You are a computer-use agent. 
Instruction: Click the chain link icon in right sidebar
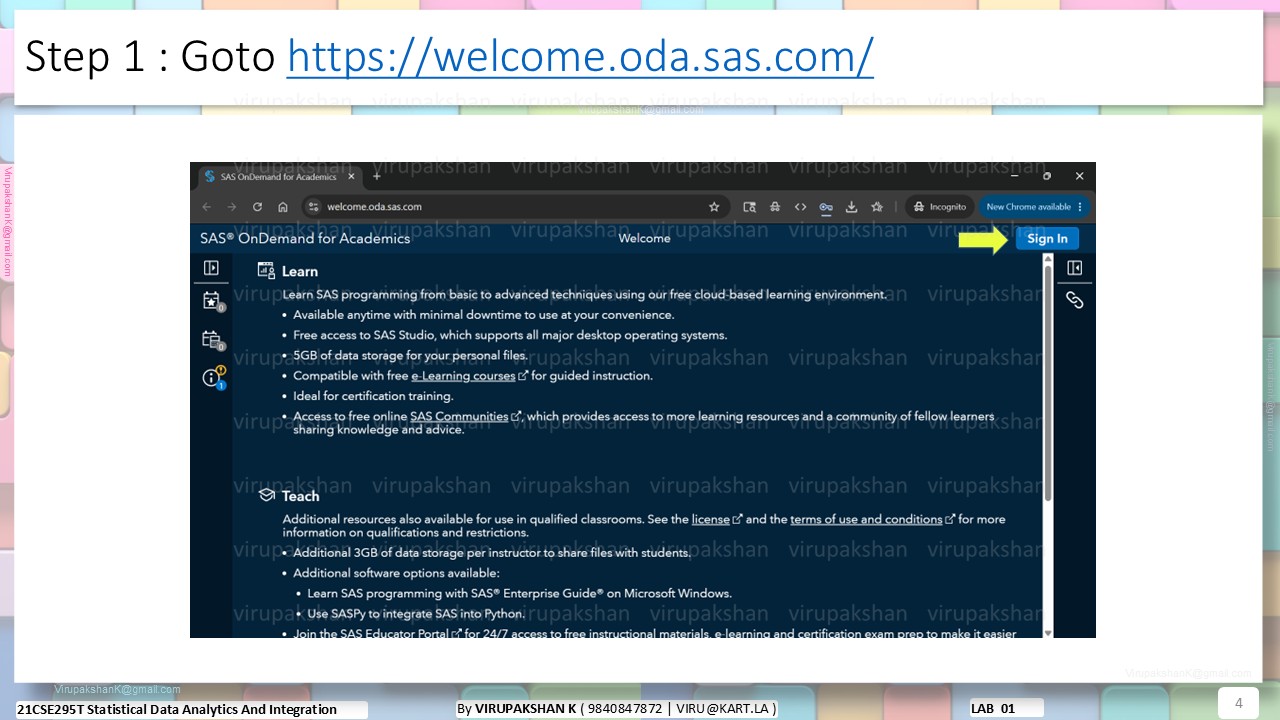1075,300
